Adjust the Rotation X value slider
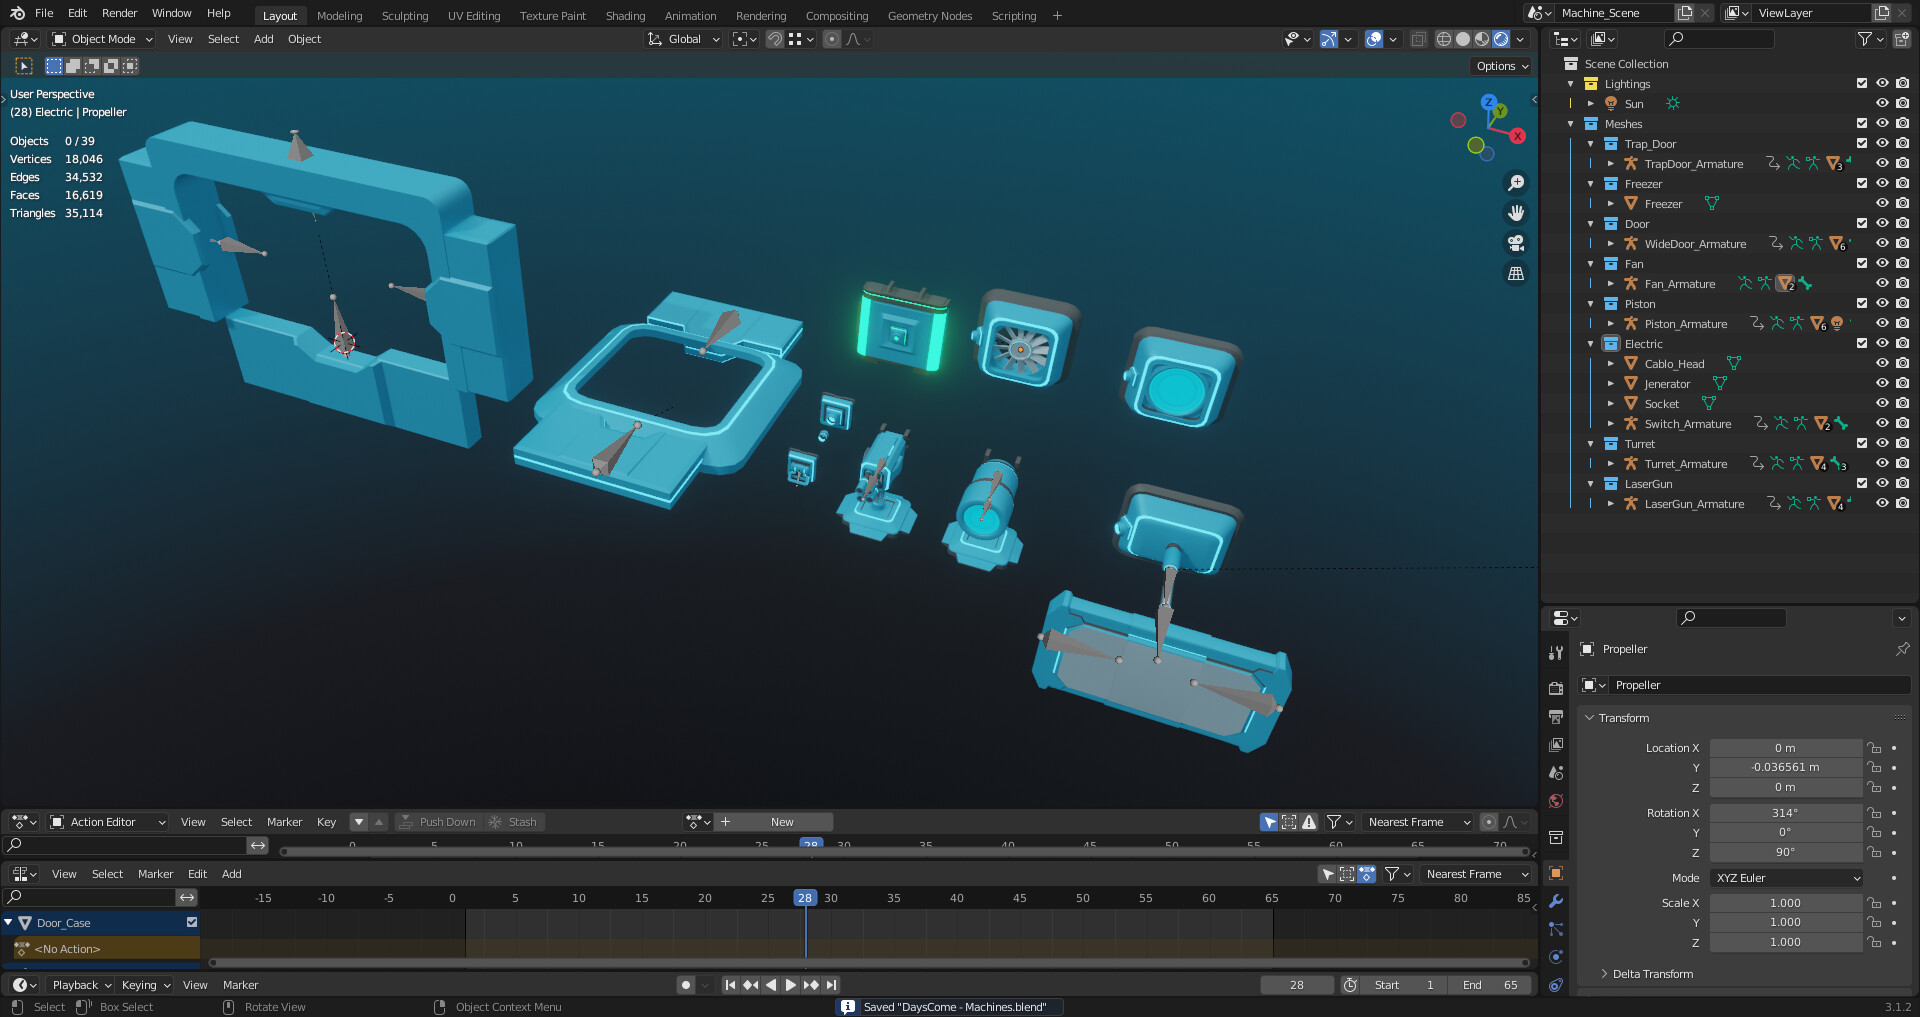The width and height of the screenshot is (1920, 1017). [1786, 812]
